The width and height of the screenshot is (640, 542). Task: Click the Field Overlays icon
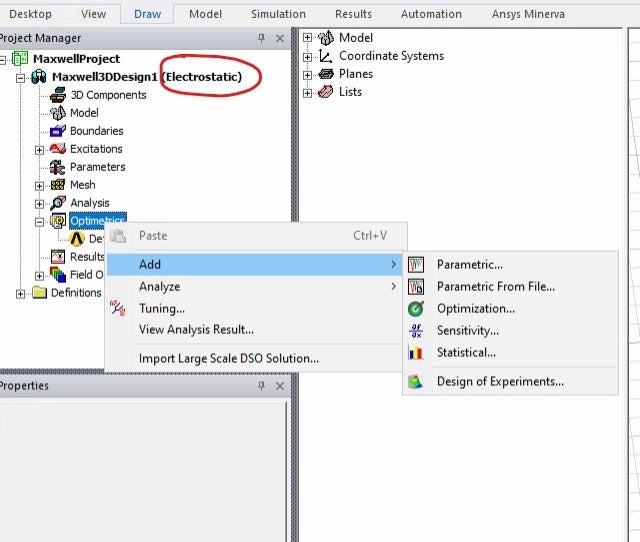58,275
